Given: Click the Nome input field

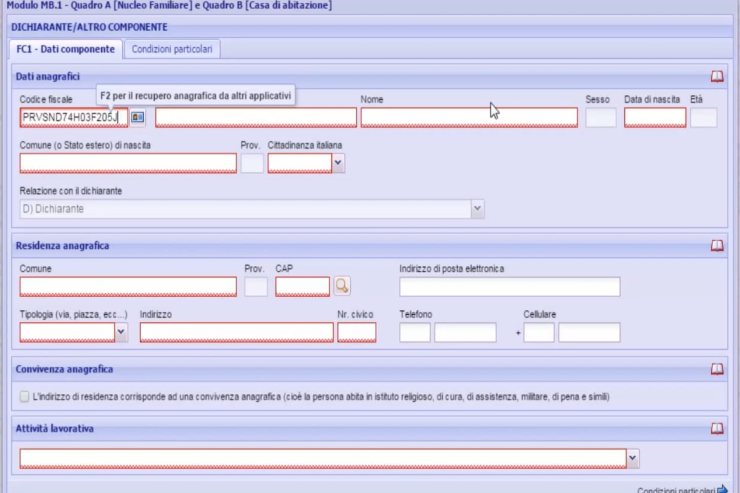Looking at the screenshot, I should (x=468, y=117).
